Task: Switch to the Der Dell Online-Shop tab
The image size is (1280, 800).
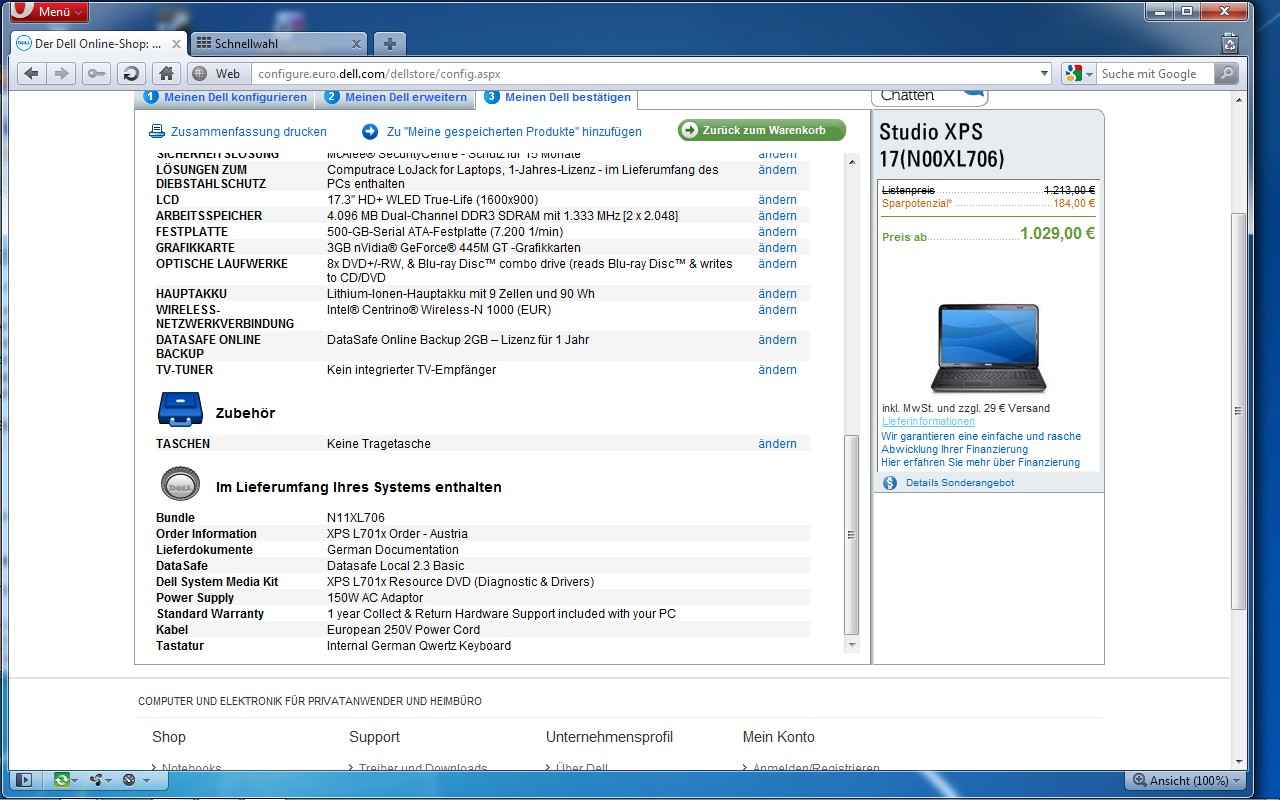Action: (x=97, y=43)
